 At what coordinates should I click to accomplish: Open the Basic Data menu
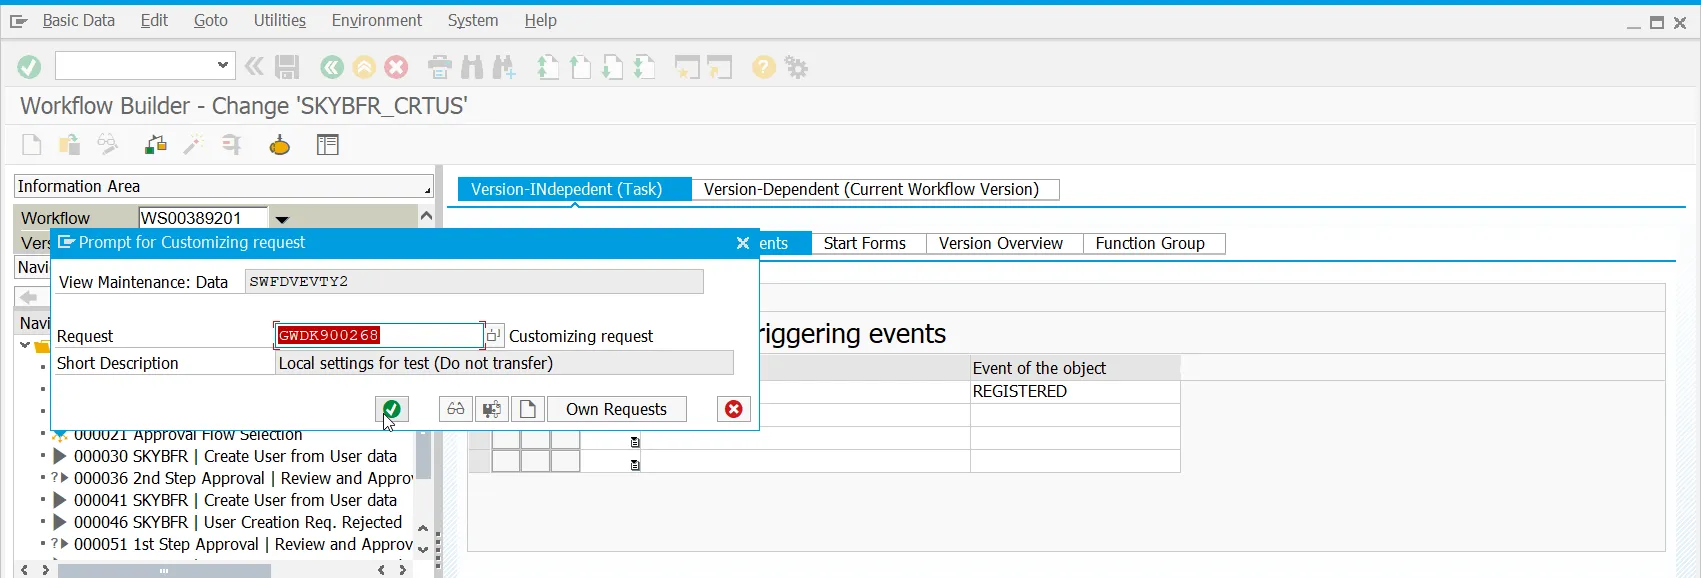tap(79, 20)
